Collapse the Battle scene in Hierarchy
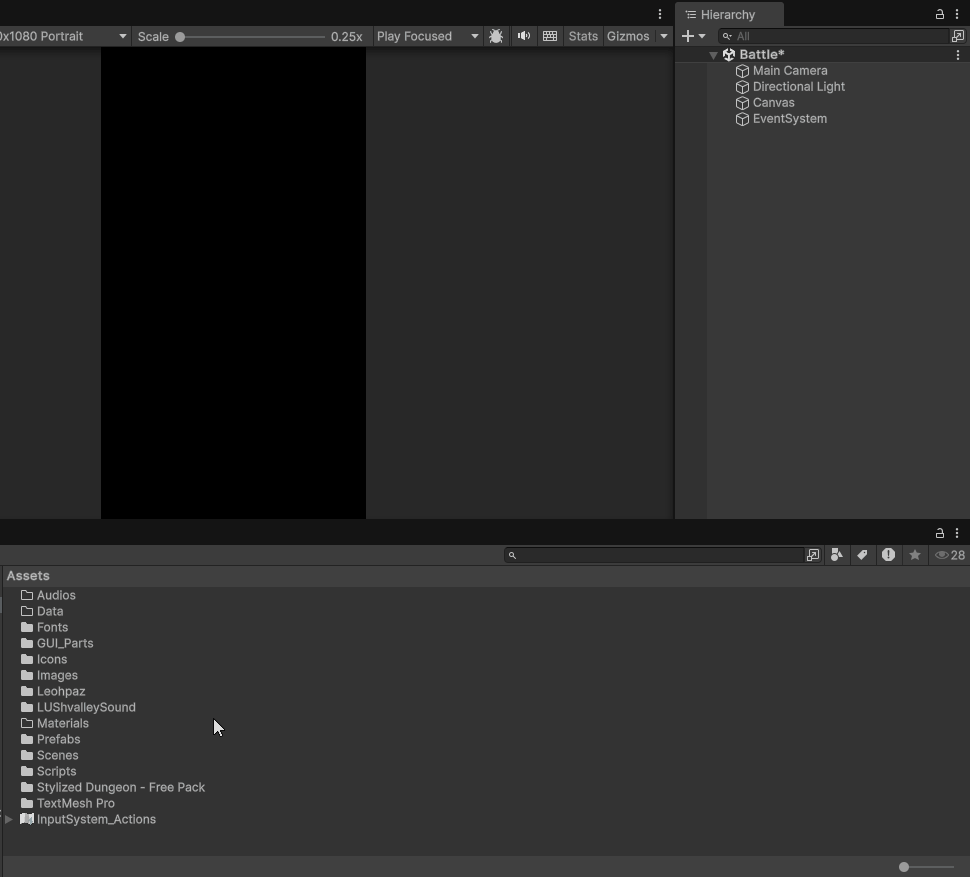Screen dimensions: 970x877 [713, 55]
